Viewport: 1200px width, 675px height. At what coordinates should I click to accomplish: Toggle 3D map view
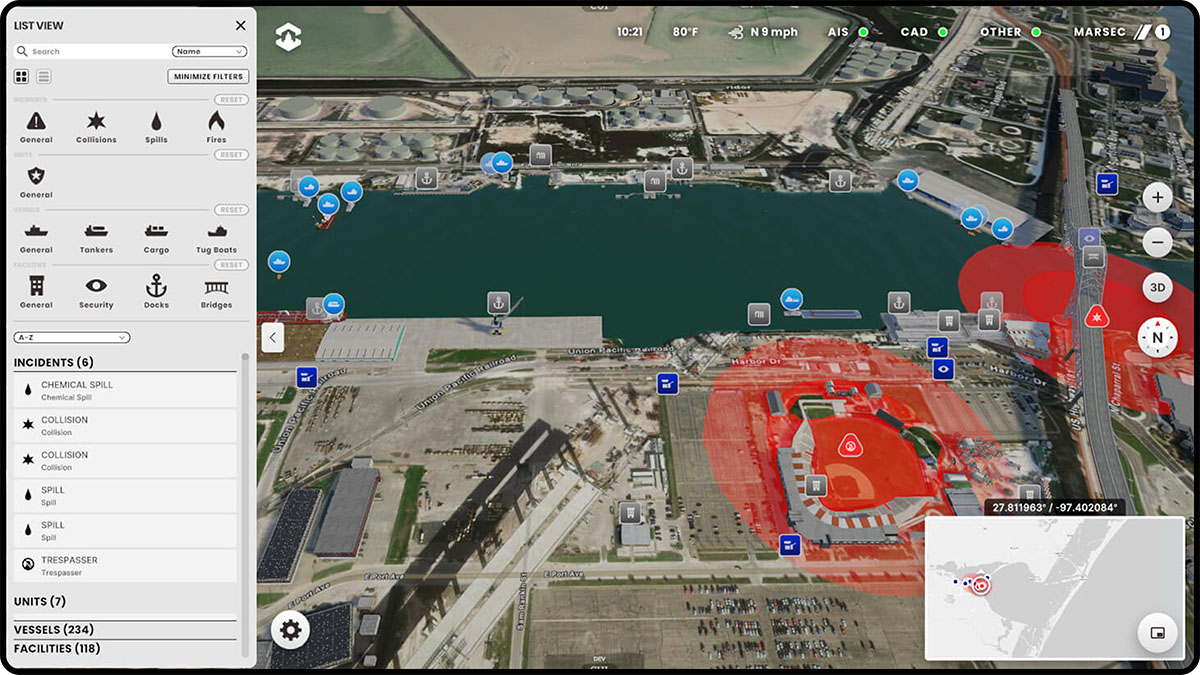click(x=1157, y=288)
